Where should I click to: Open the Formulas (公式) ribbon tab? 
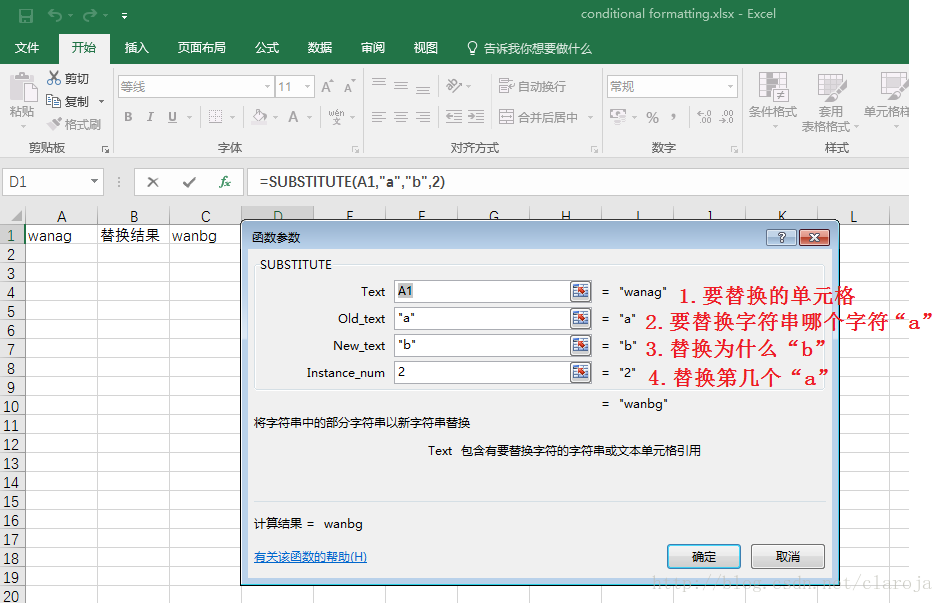[267, 48]
